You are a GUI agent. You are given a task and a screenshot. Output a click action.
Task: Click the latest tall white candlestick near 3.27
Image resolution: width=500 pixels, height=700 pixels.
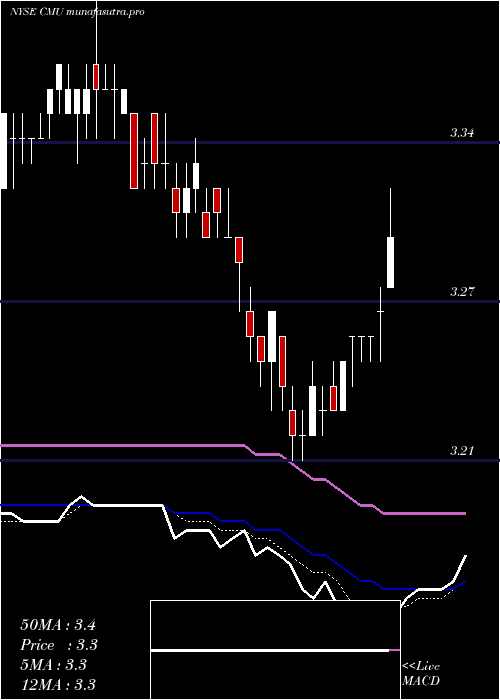coord(391,262)
